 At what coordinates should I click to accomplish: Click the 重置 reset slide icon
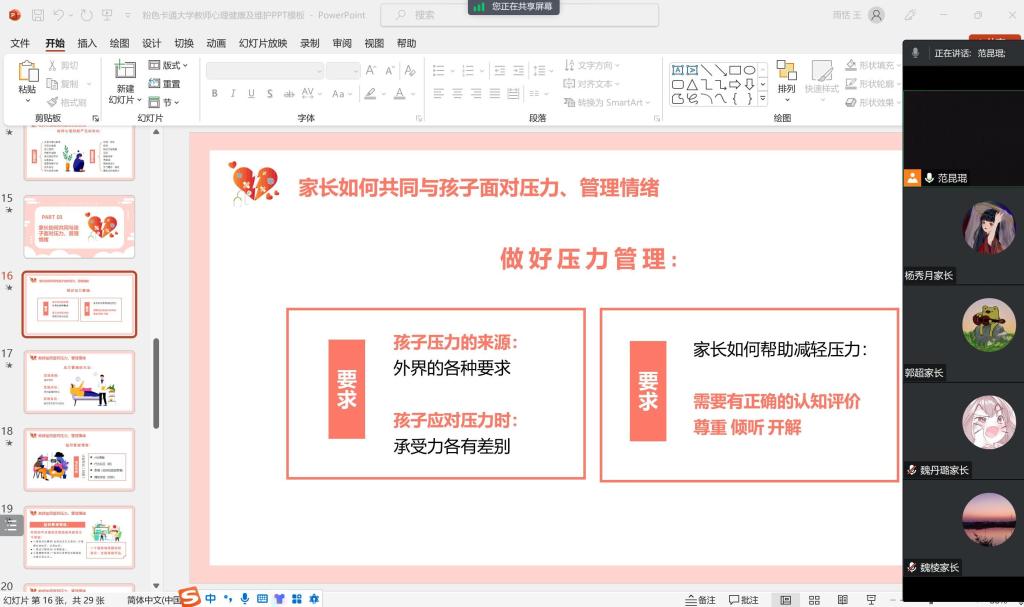165,84
